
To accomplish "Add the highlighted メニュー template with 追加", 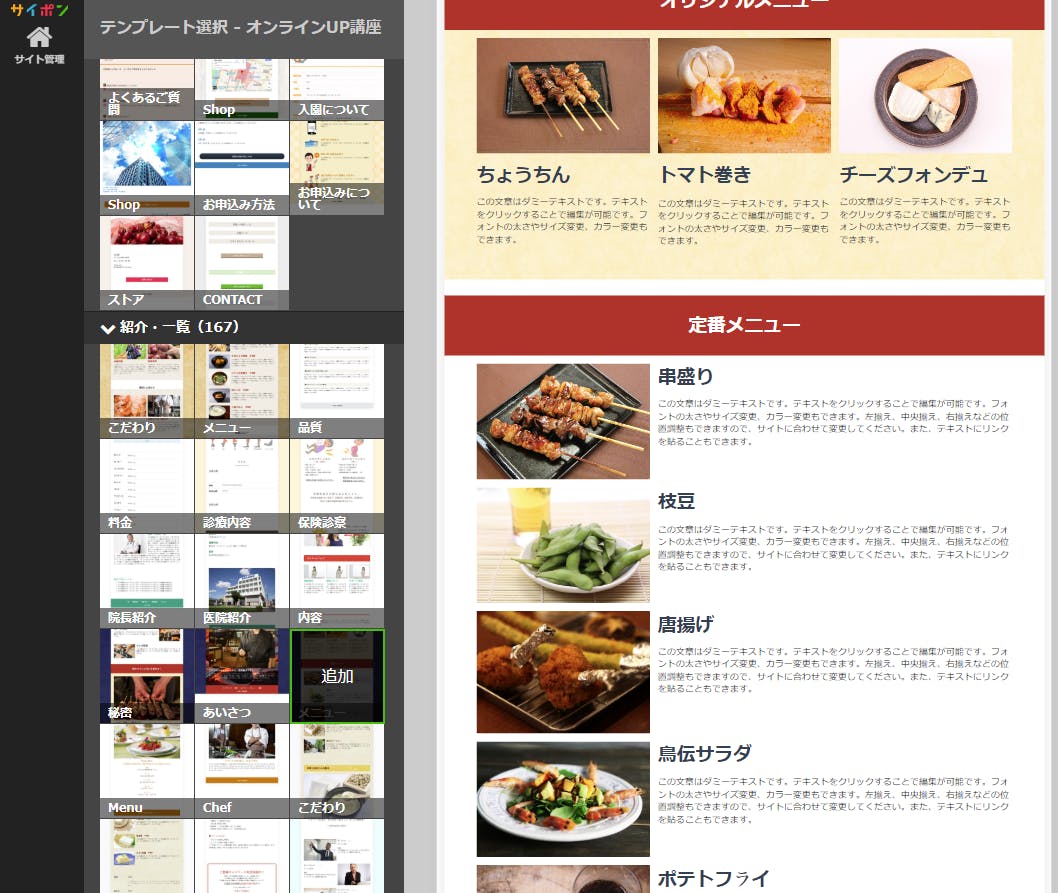I will coord(337,676).
